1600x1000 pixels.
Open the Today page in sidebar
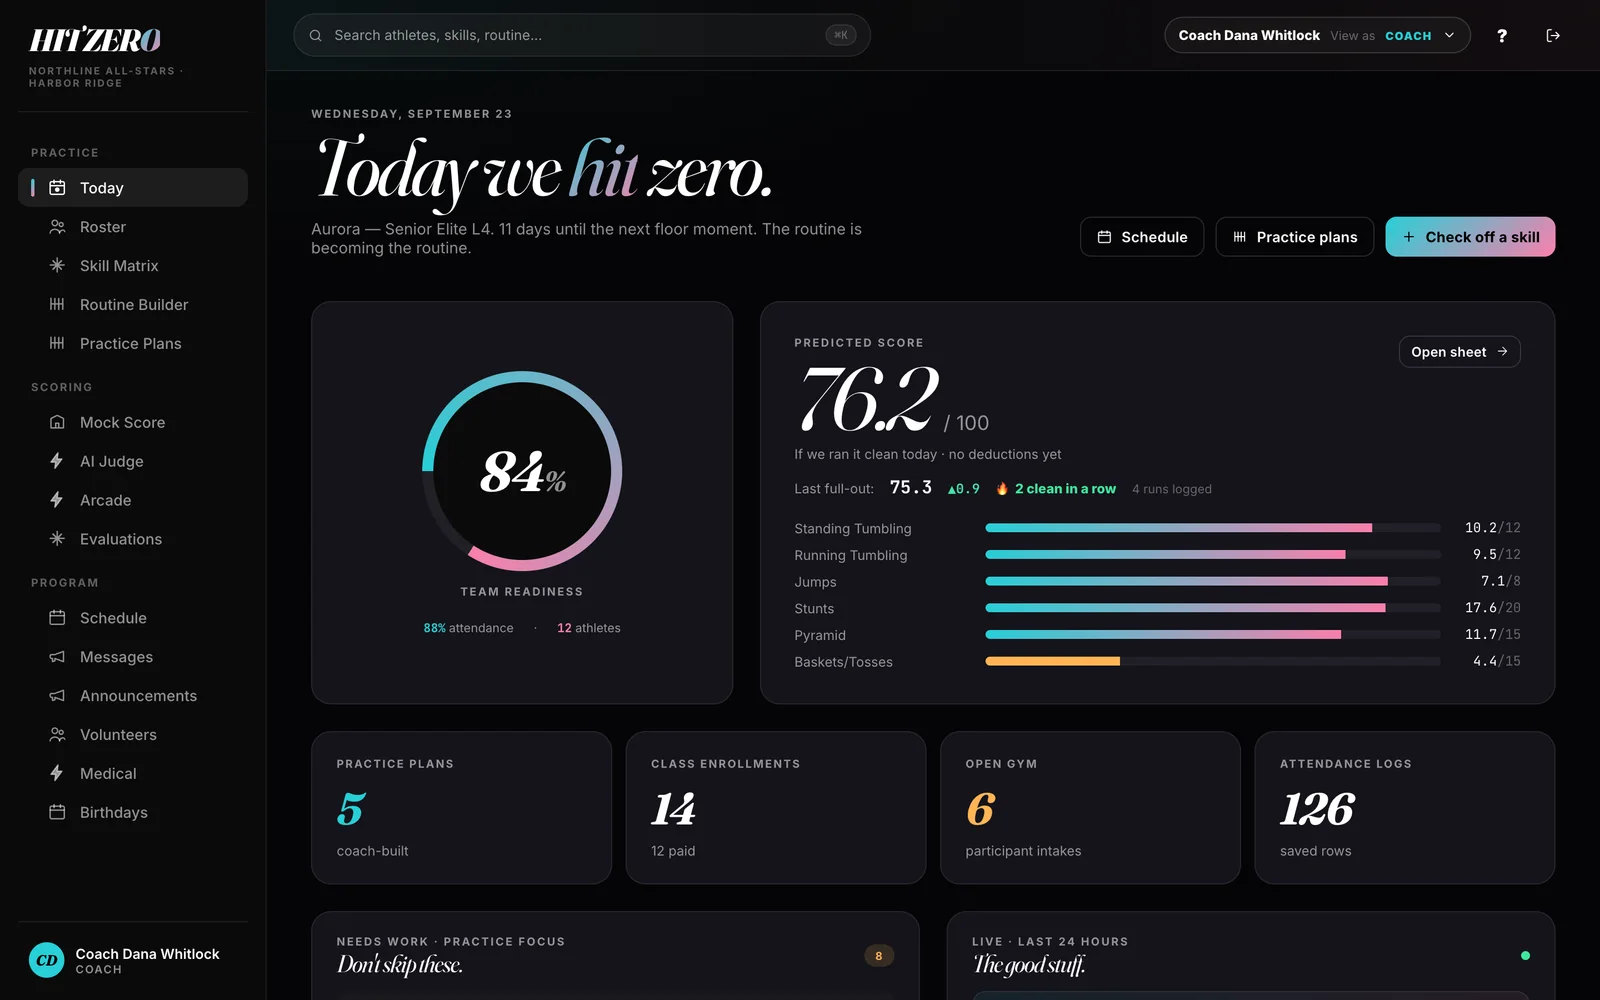click(133, 188)
